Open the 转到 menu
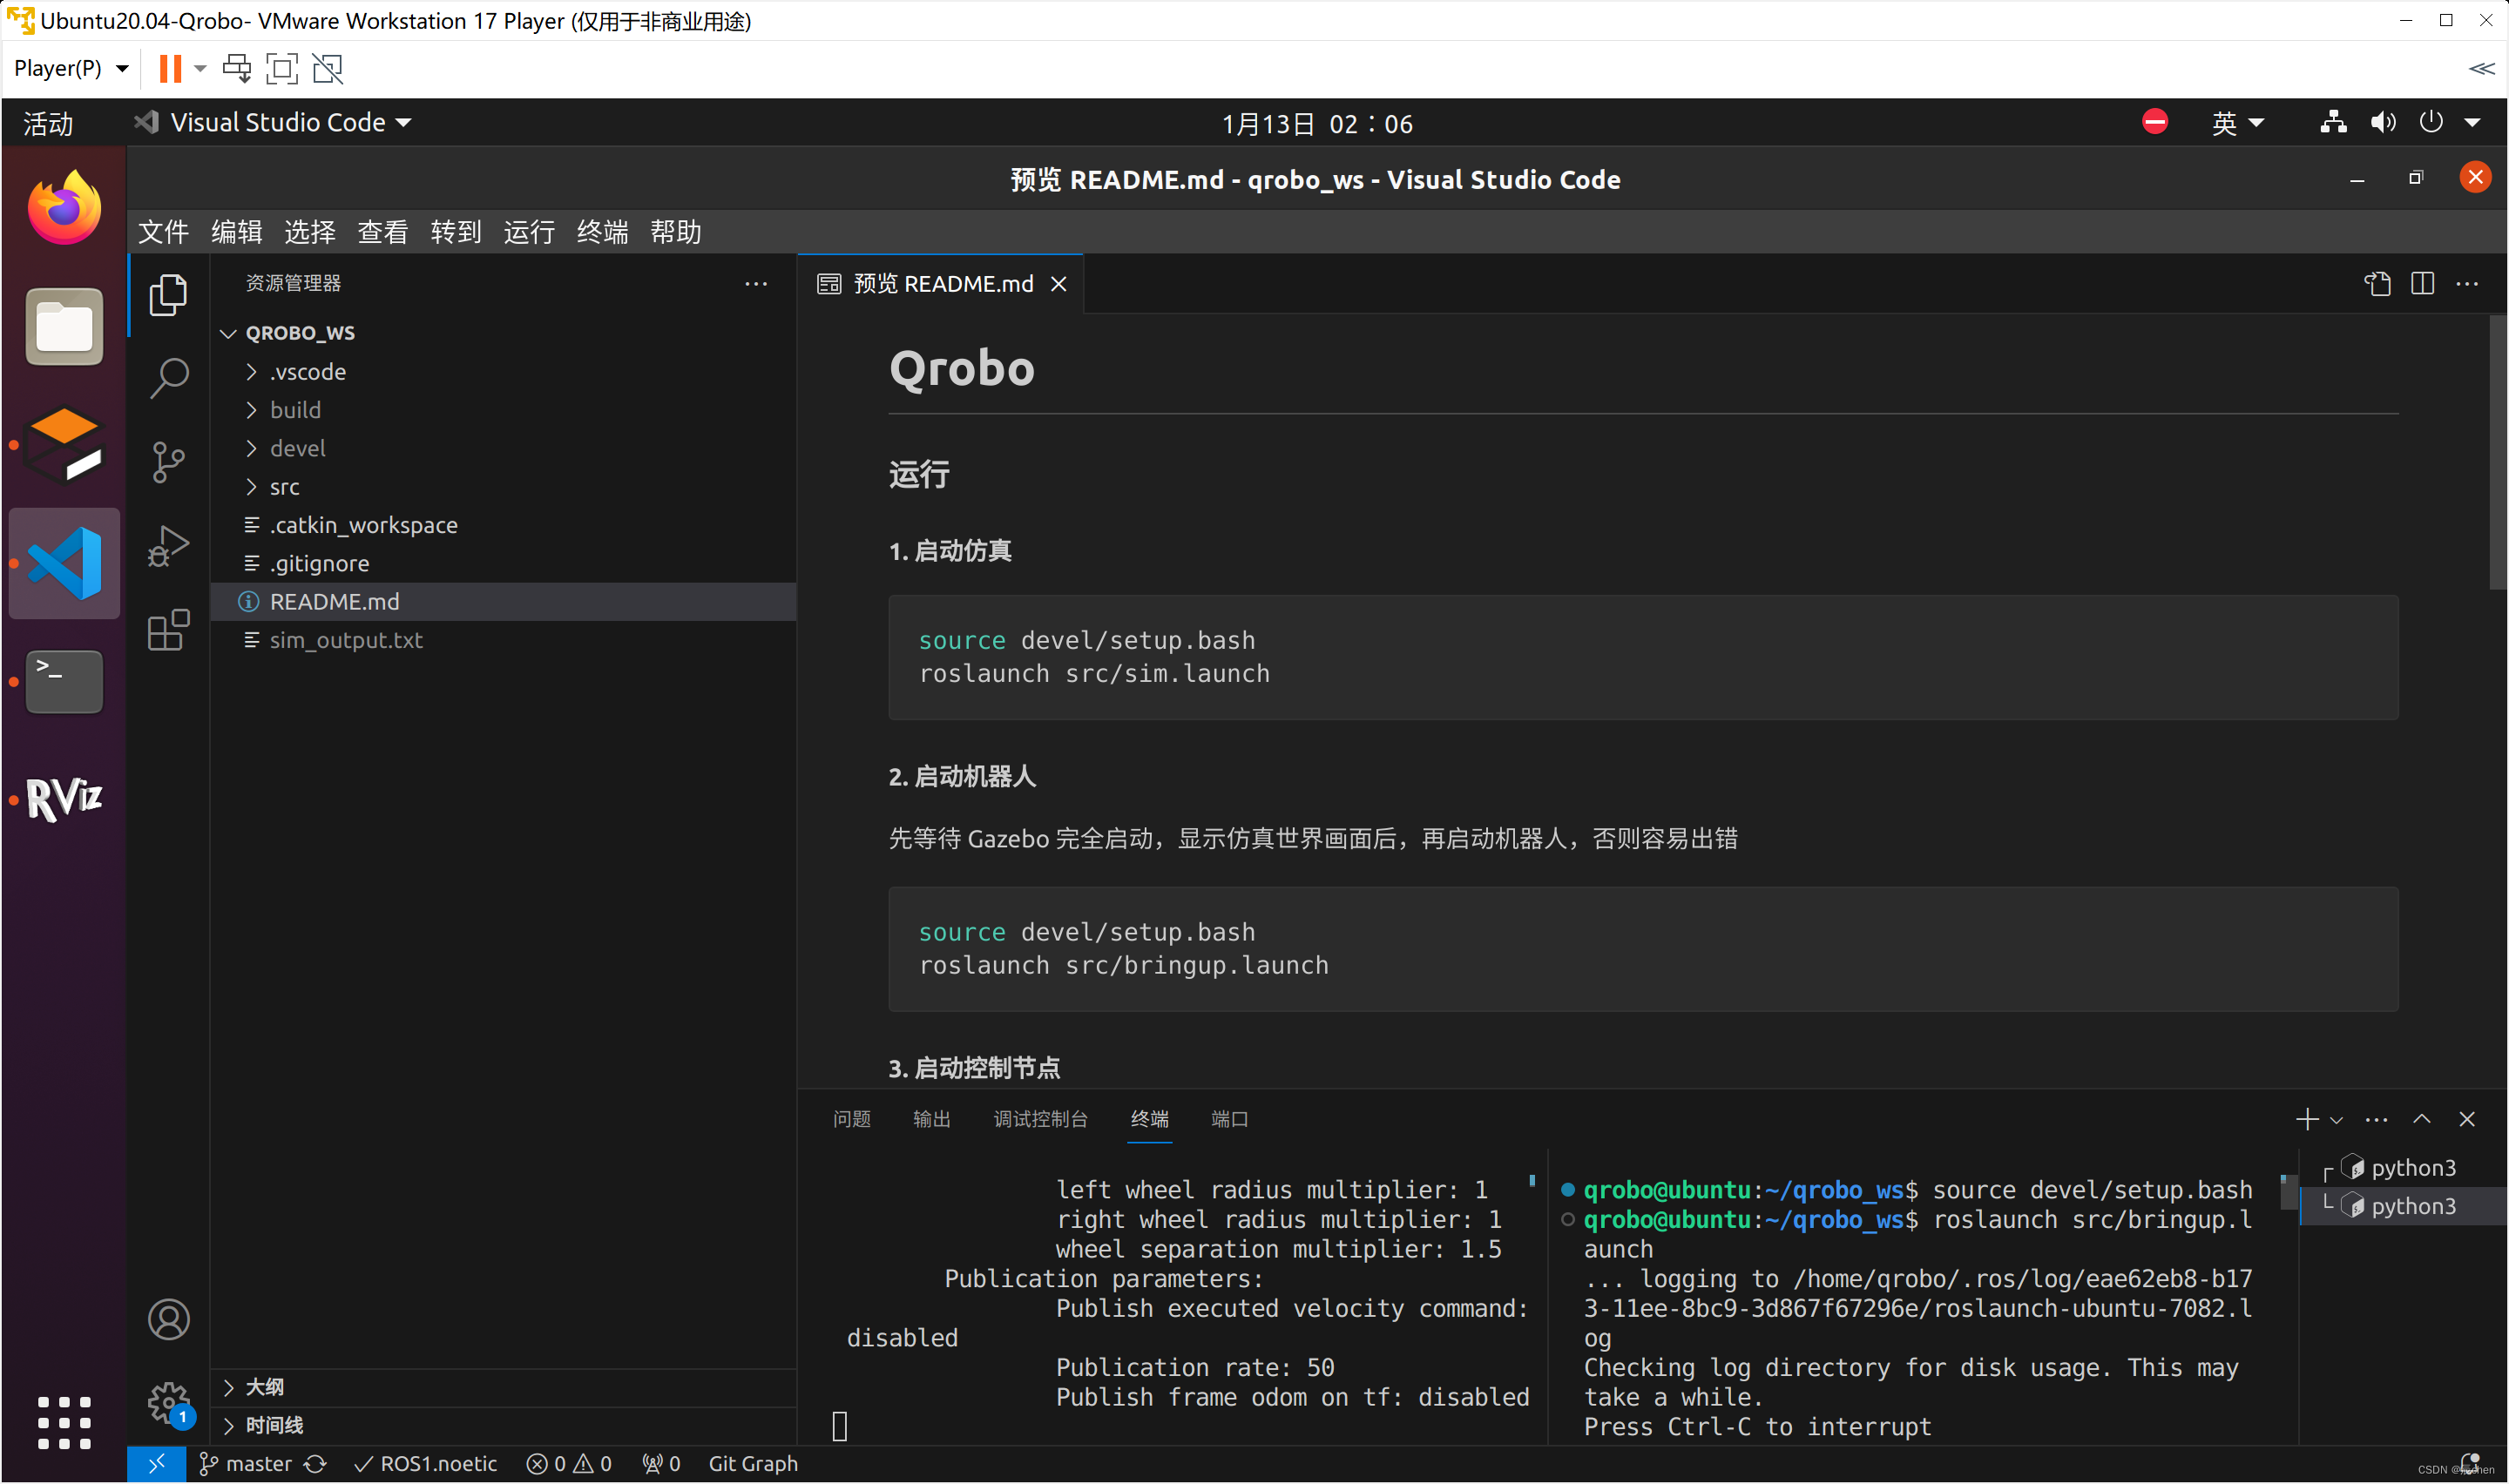2509x1484 pixels. pos(456,232)
